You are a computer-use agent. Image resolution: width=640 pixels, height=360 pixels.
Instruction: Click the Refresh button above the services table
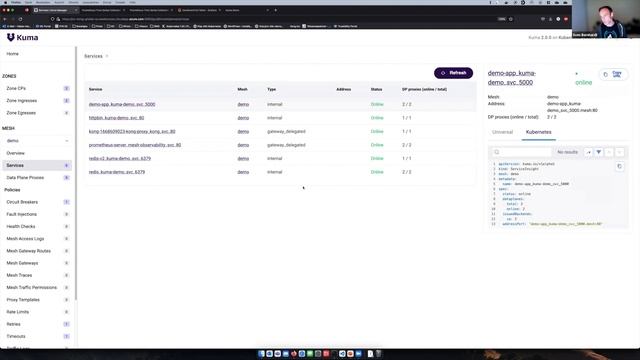pyautogui.click(x=453, y=73)
